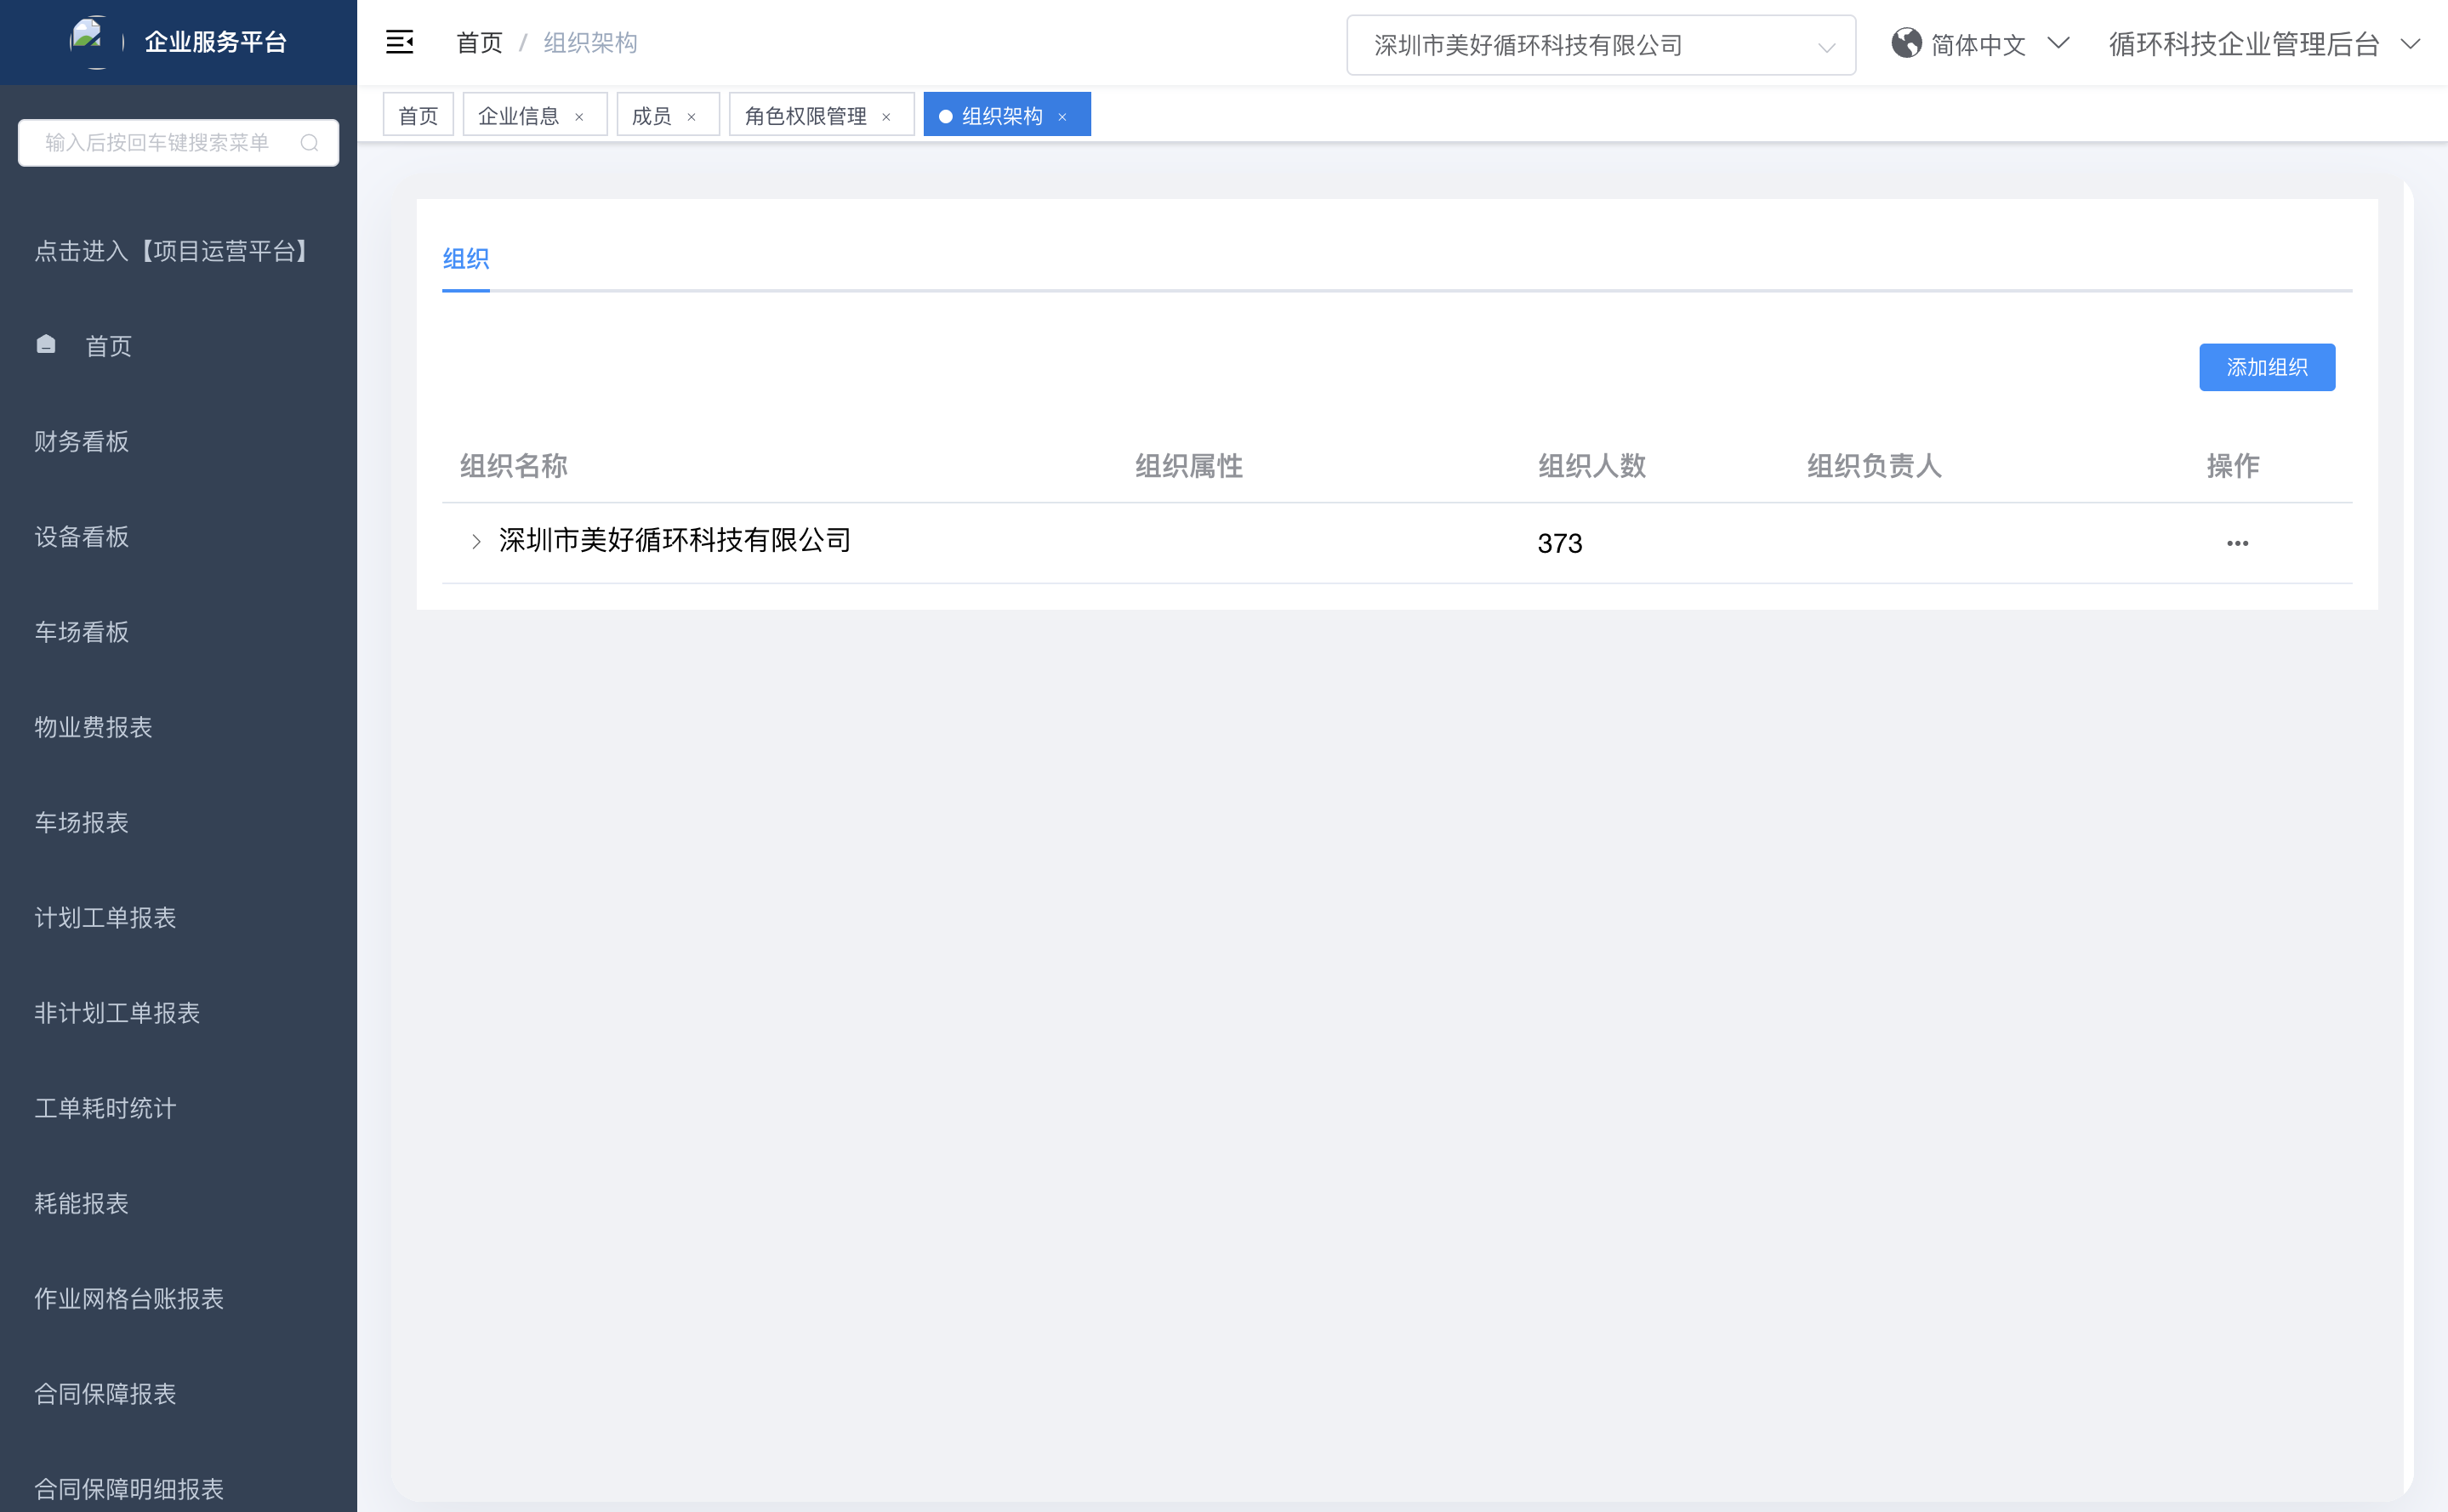This screenshot has height=1512, width=2448.
Task: Click the home icon beside 首页 in sidebar
Action: coord(46,345)
